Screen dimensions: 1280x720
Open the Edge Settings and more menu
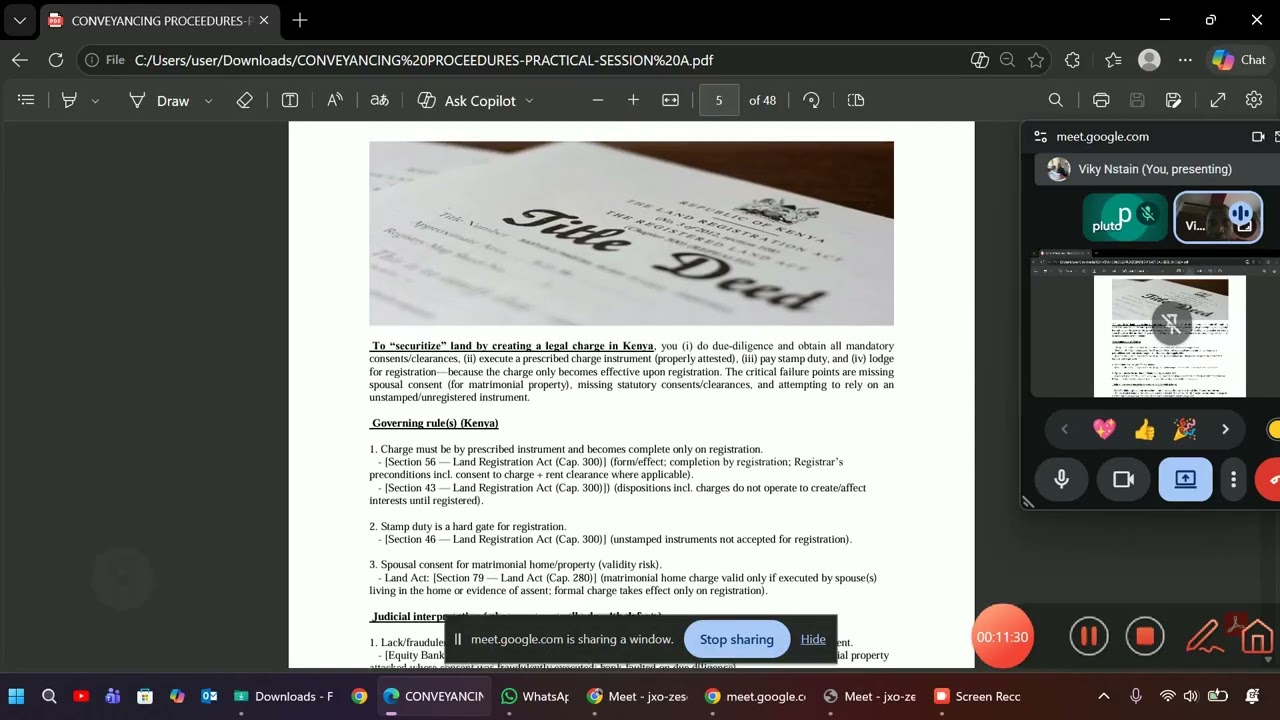[1185, 60]
